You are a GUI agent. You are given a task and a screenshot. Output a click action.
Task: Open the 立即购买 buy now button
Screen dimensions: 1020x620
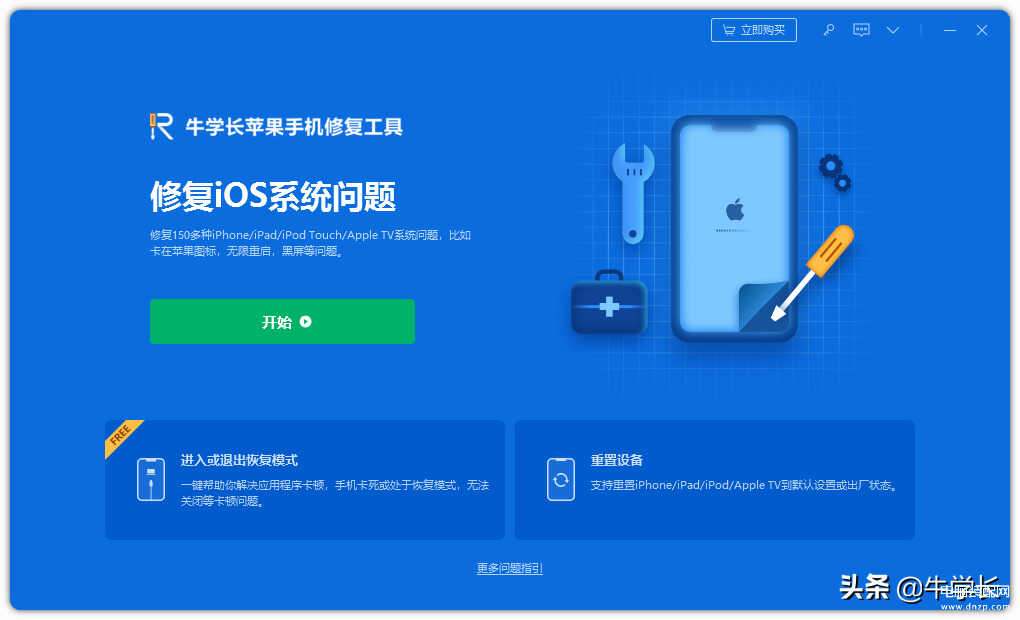click(x=753, y=30)
